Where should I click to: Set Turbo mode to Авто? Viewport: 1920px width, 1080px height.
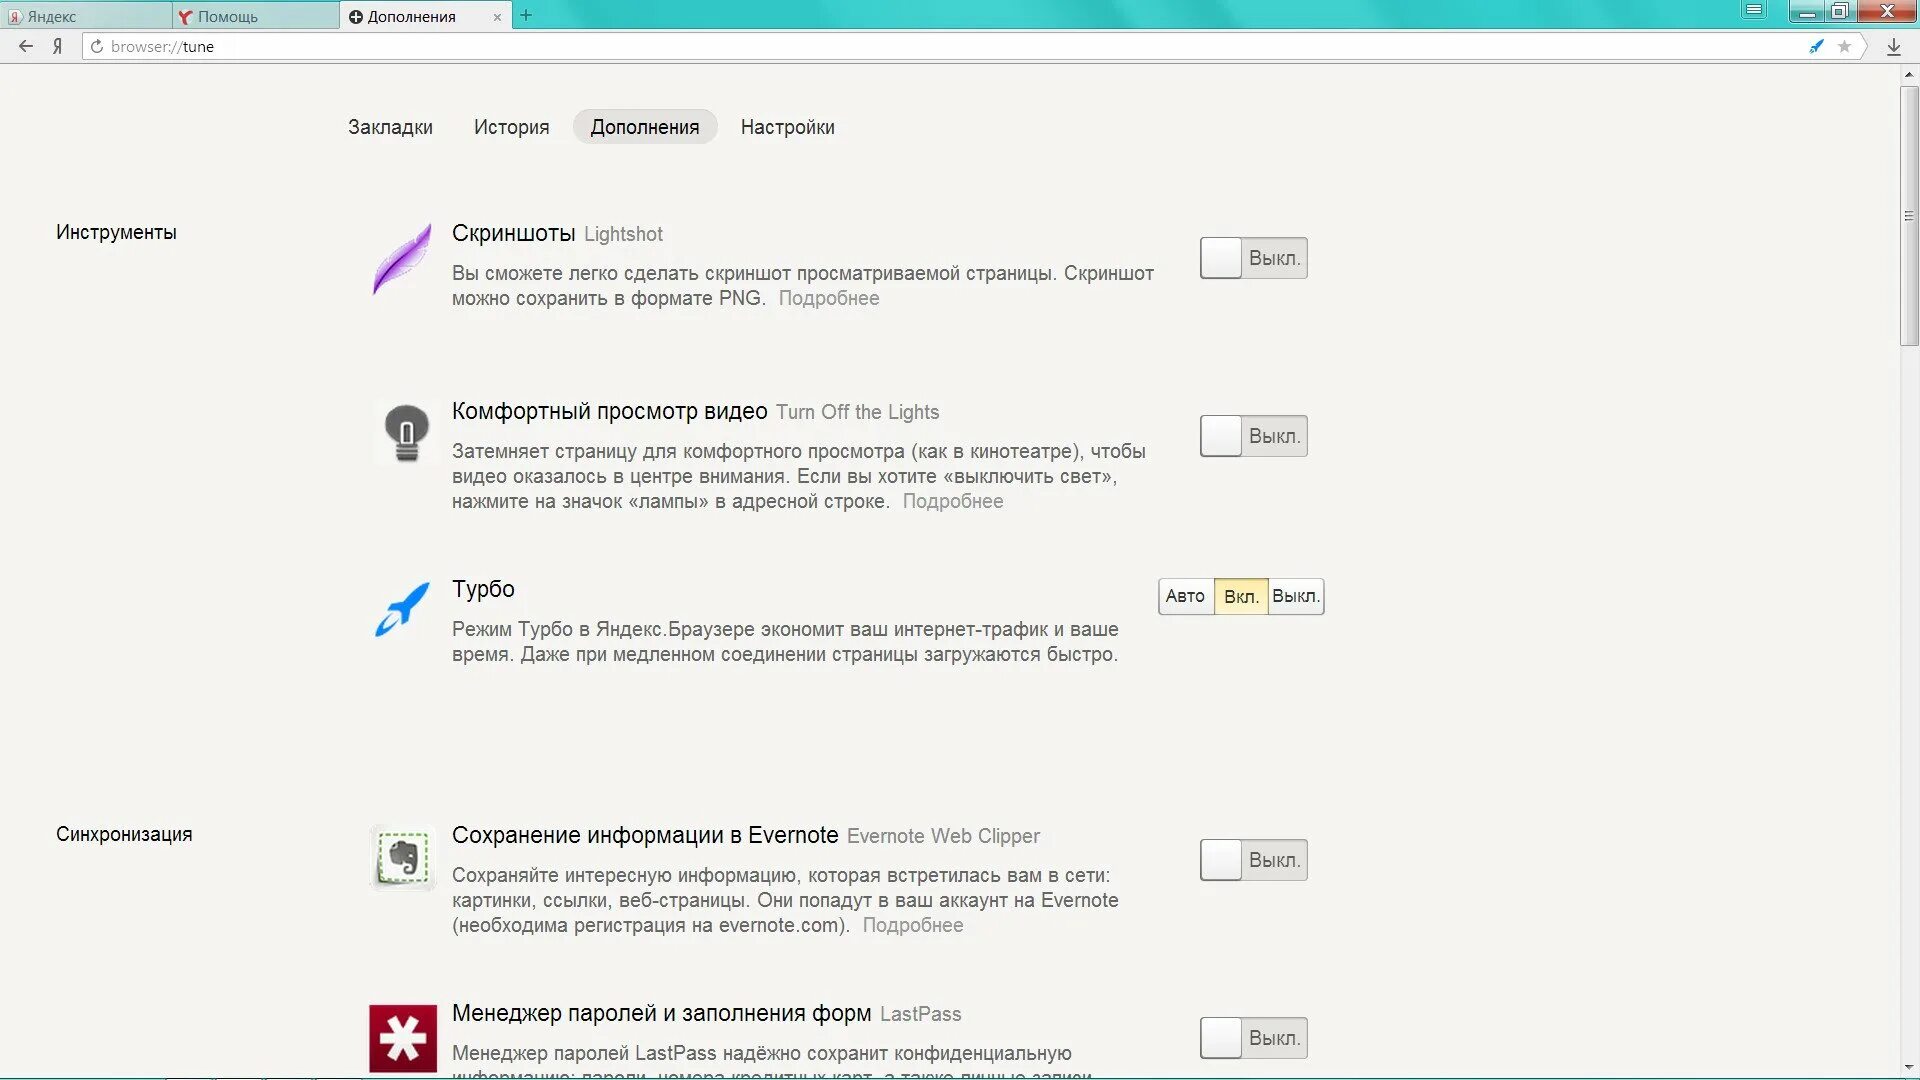tap(1185, 596)
